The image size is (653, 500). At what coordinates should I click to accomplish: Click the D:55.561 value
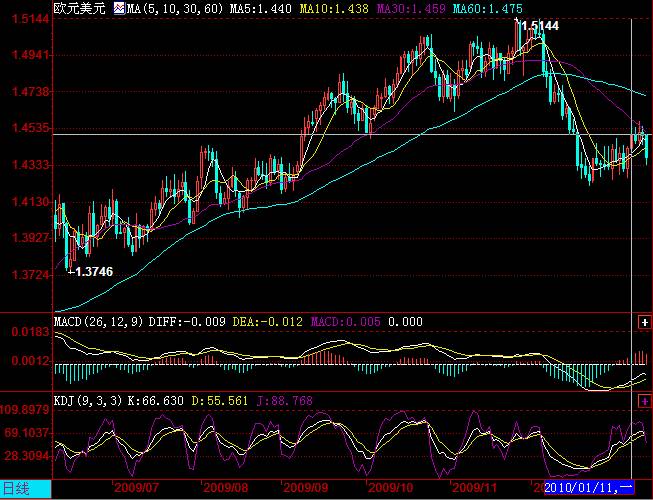tap(219, 401)
